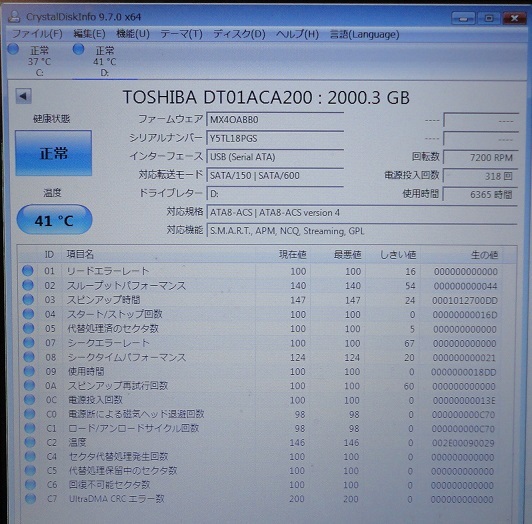This screenshot has width=532, height=524.
Task: Open the 機能(U) menu
Action: (133, 34)
